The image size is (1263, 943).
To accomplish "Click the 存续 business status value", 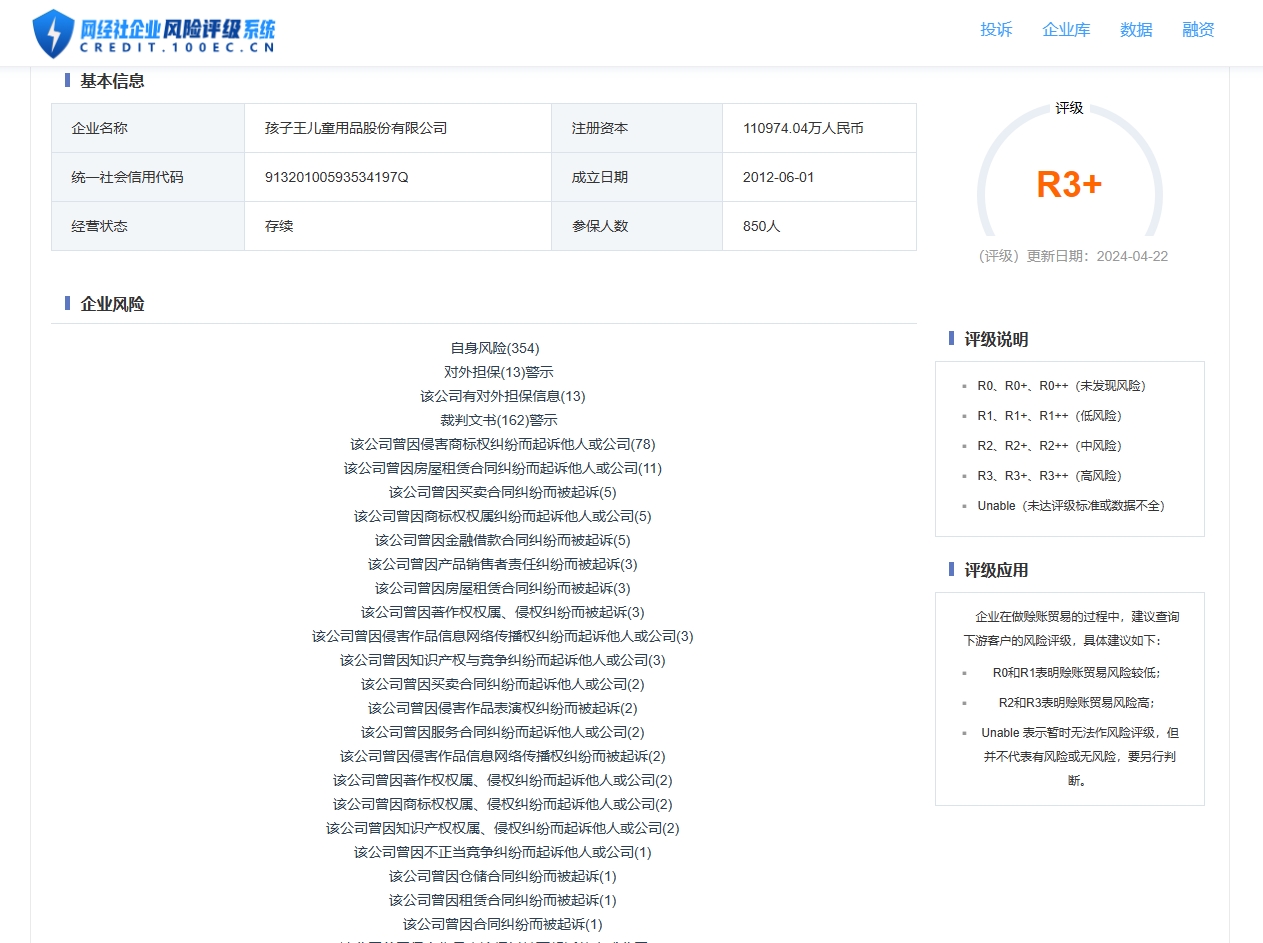I will [x=279, y=226].
